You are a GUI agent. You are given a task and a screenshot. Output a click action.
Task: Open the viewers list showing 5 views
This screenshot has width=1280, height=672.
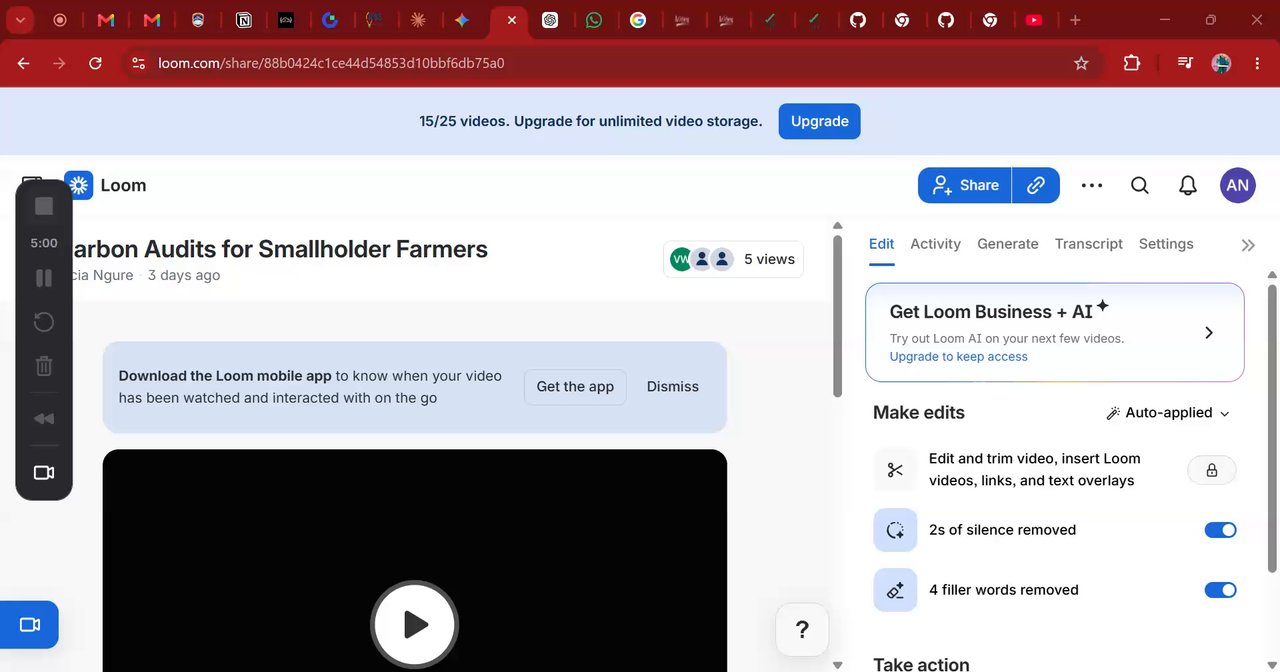coord(733,259)
